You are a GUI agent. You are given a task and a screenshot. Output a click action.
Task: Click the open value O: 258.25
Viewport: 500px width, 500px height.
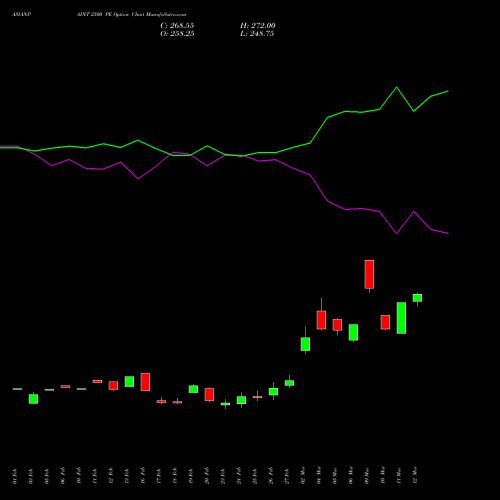point(177,34)
